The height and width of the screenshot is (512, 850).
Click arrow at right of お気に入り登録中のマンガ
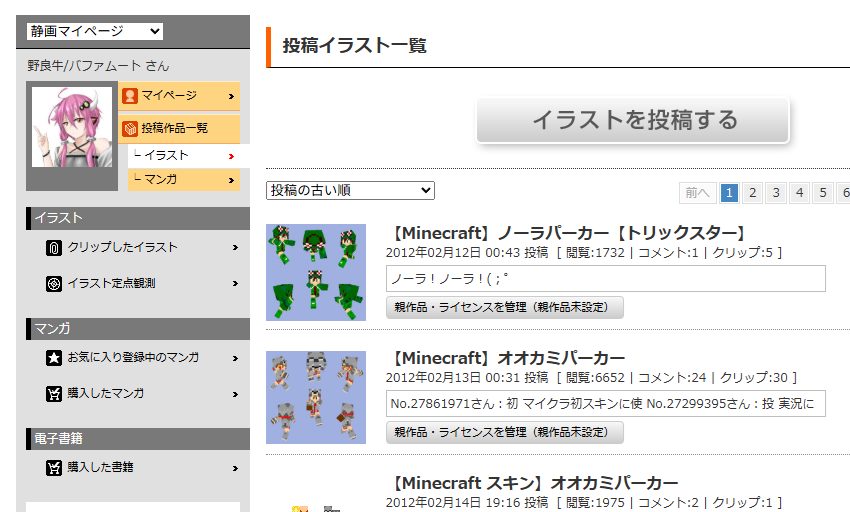point(235,359)
